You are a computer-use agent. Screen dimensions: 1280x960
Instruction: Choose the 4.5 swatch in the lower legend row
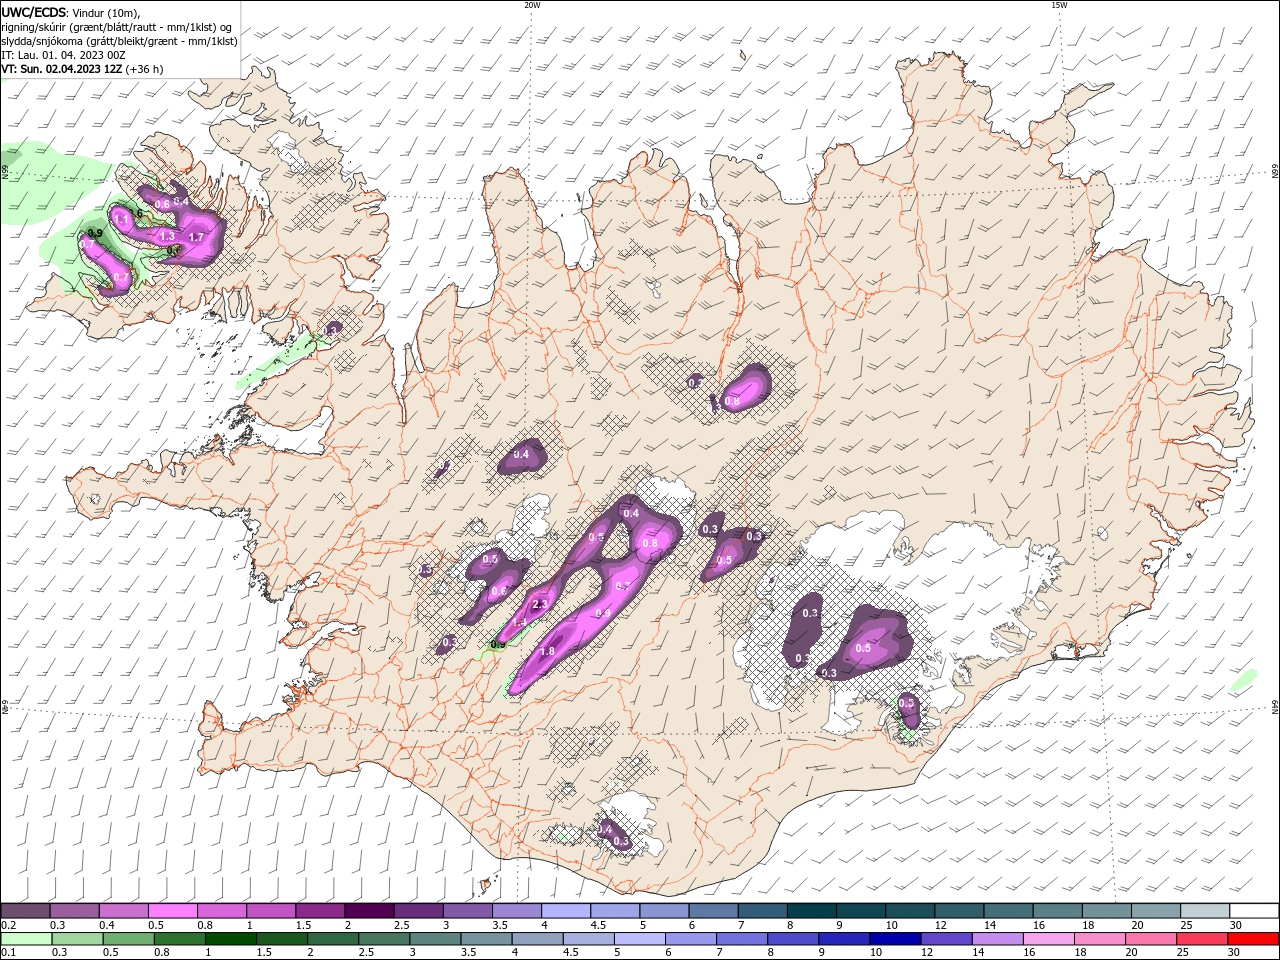pyautogui.click(x=589, y=939)
